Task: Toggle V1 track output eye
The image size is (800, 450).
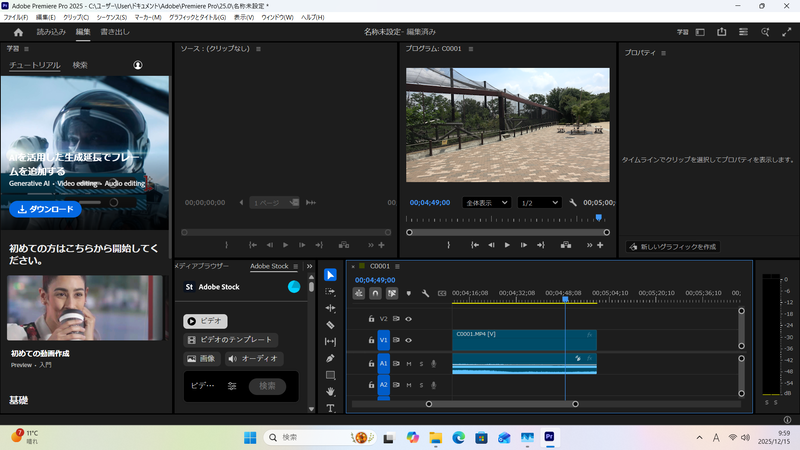Action: 408,340
